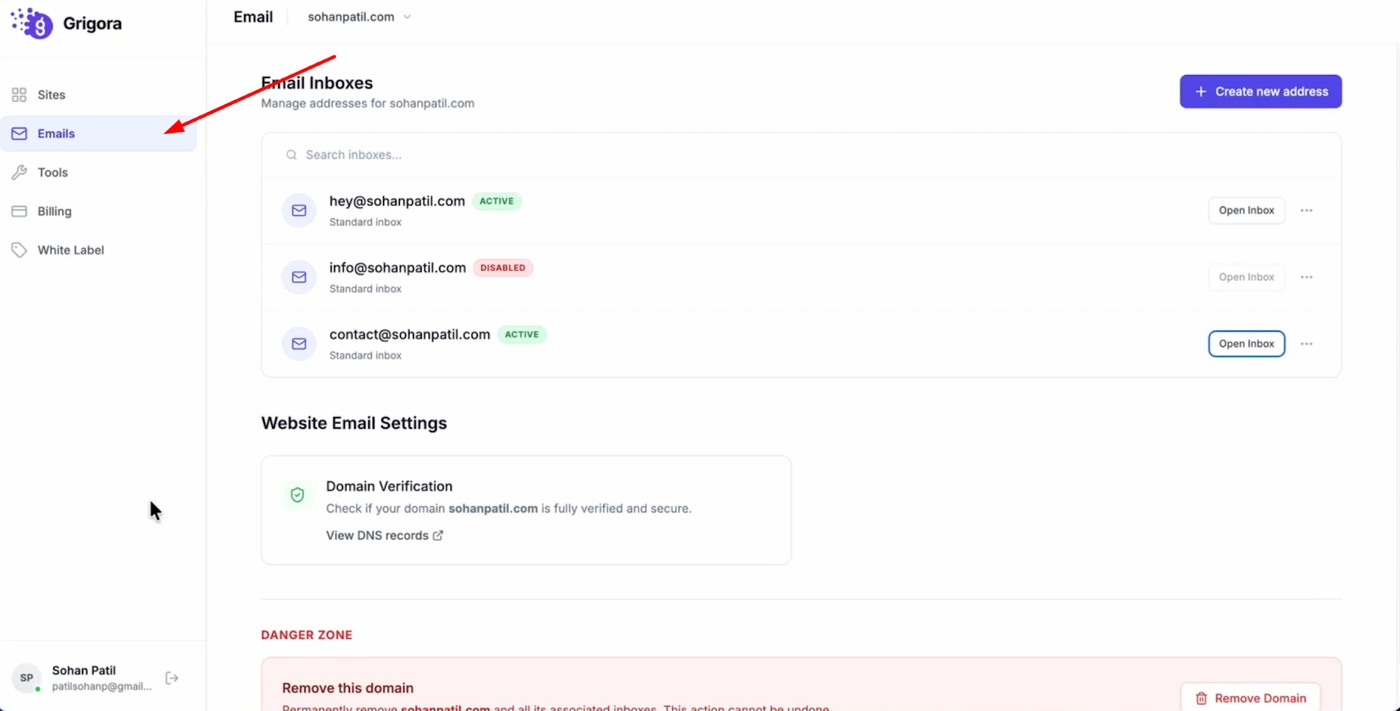Open the Tools sidebar item
The height and width of the screenshot is (711, 1400).
pyautogui.click(x=52, y=173)
